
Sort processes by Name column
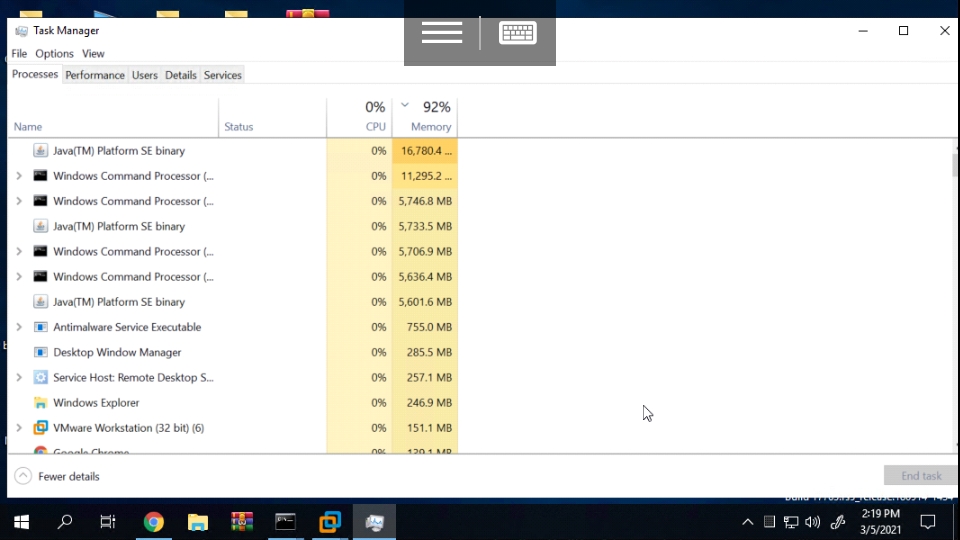tap(113, 118)
